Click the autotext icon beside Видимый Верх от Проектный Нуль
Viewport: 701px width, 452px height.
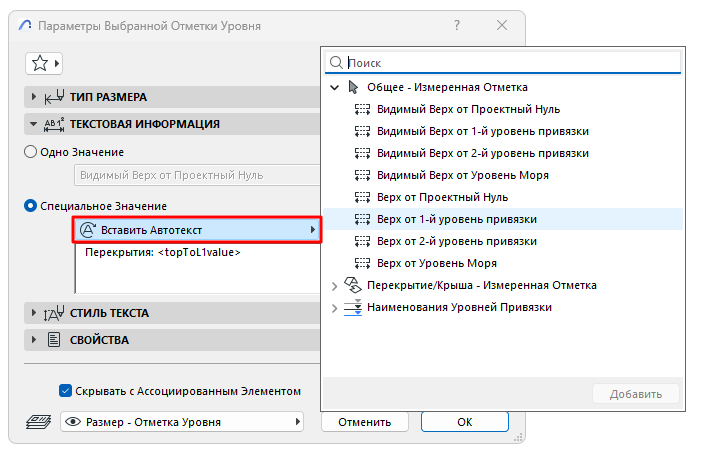pyautogui.click(x=362, y=109)
